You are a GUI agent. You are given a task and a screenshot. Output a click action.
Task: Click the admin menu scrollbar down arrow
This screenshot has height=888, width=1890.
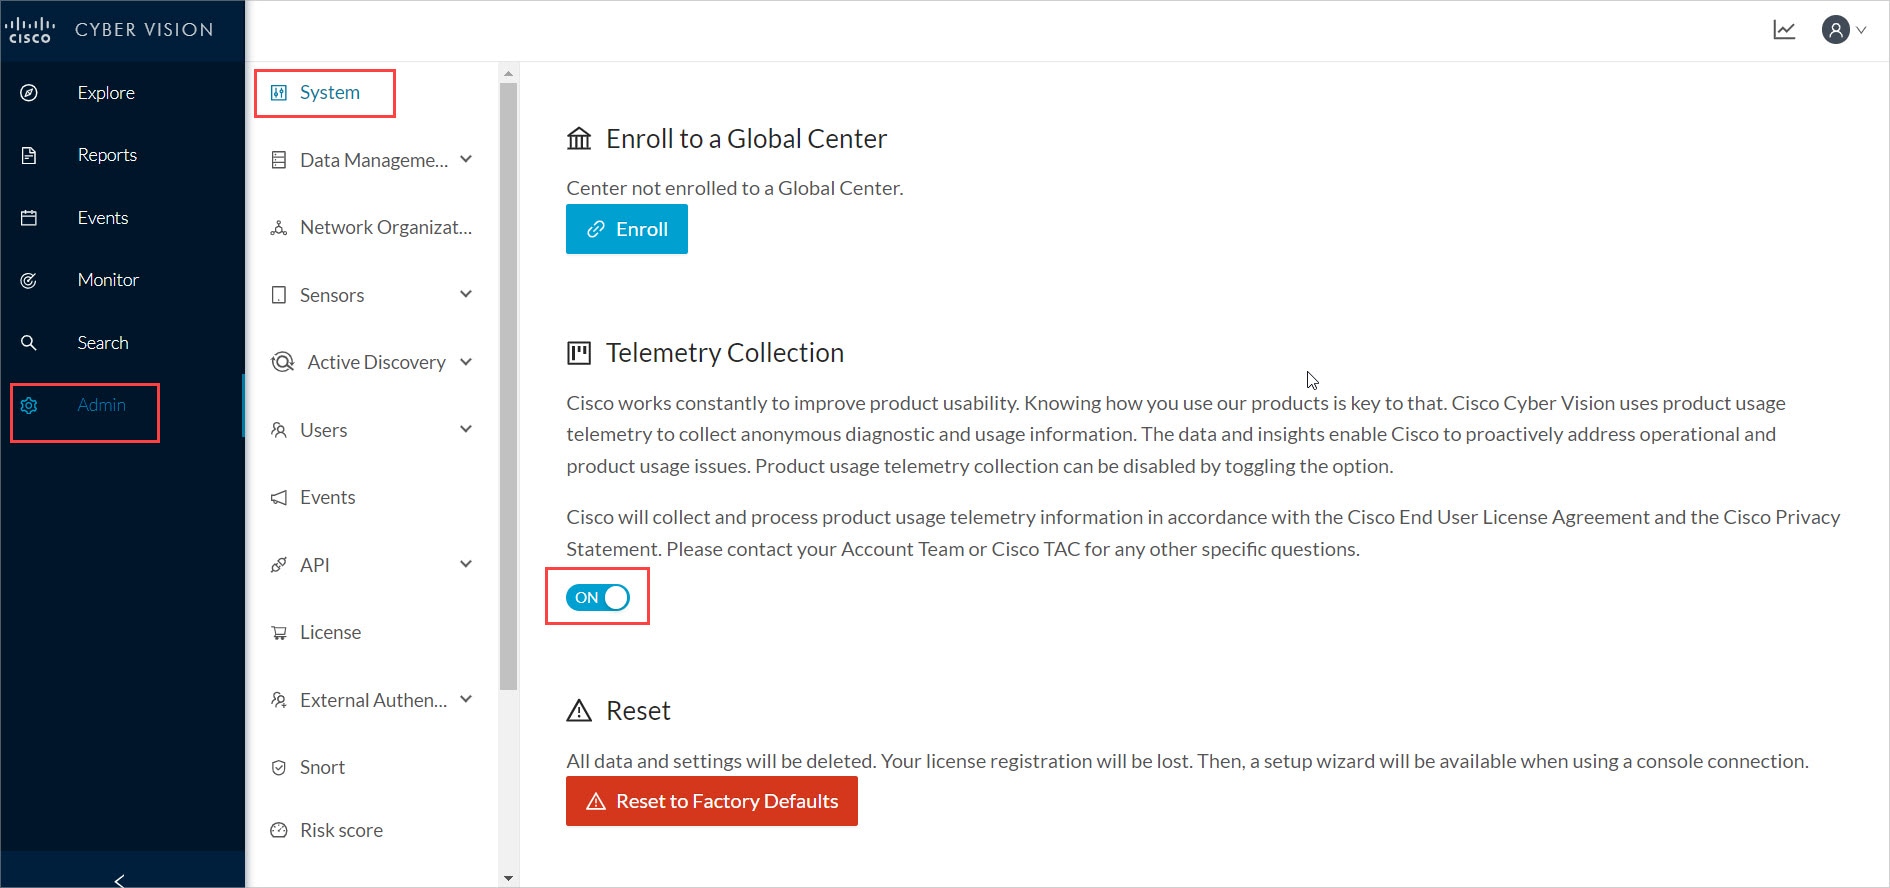click(508, 878)
